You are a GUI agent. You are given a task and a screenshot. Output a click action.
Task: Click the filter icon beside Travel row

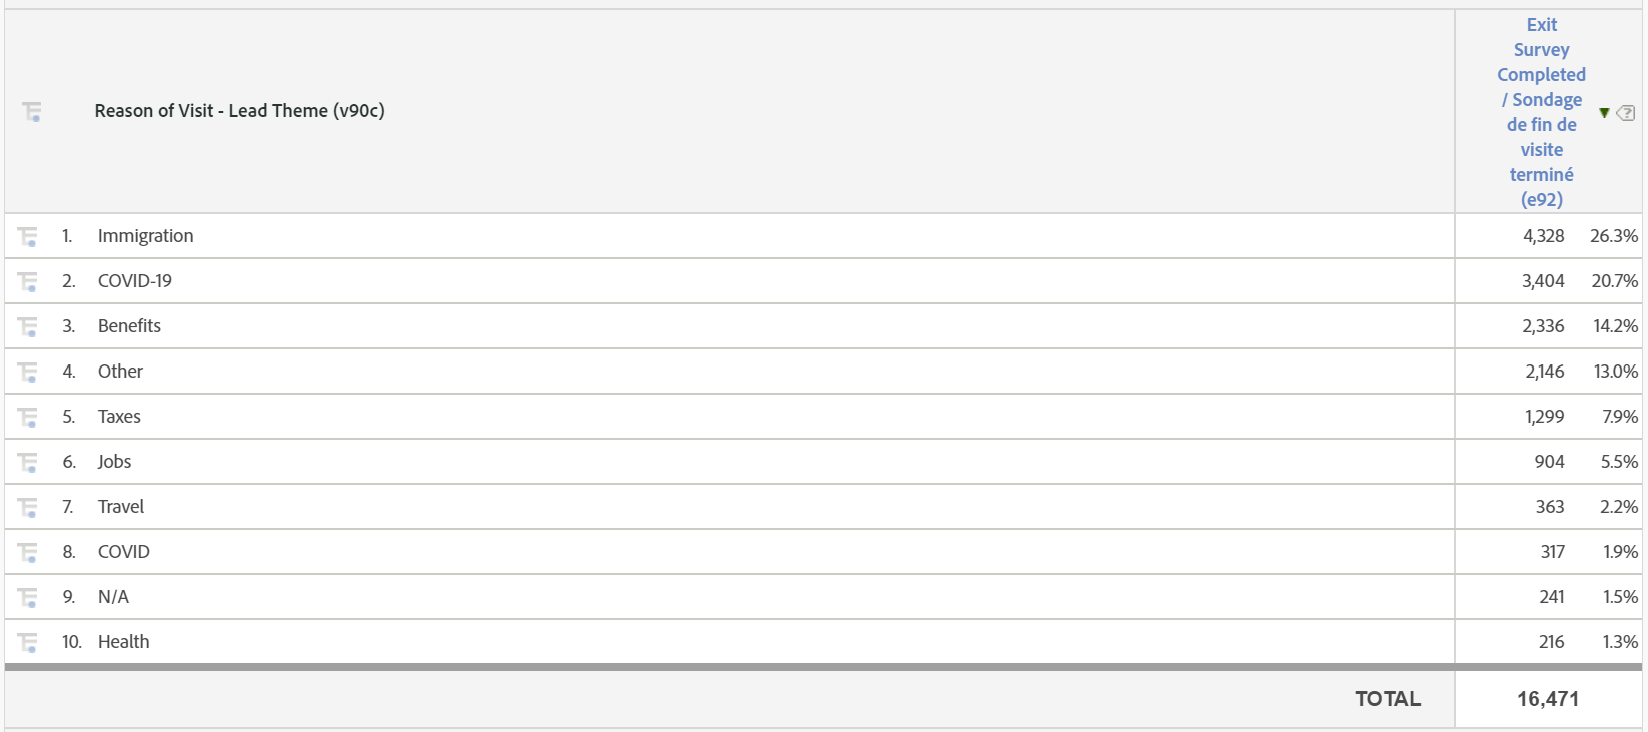[x=26, y=506]
